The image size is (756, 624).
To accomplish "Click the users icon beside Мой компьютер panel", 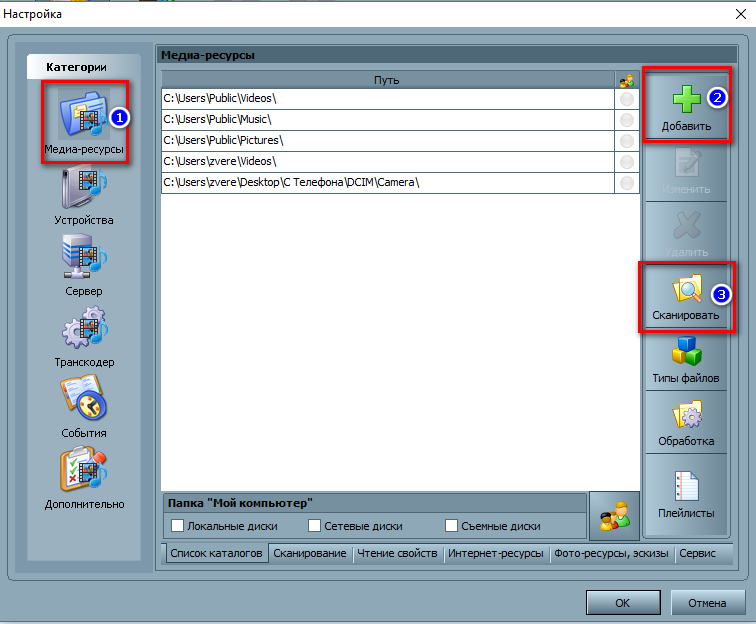I will pos(614,516).
